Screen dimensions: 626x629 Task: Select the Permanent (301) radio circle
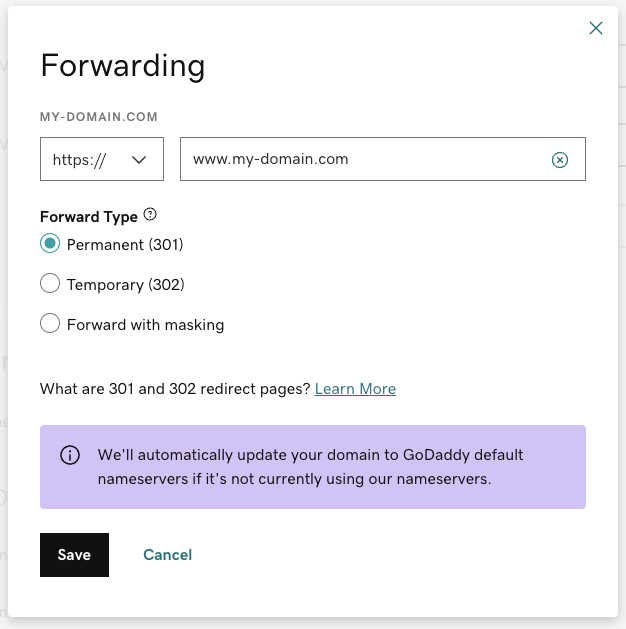pos(50,244)
